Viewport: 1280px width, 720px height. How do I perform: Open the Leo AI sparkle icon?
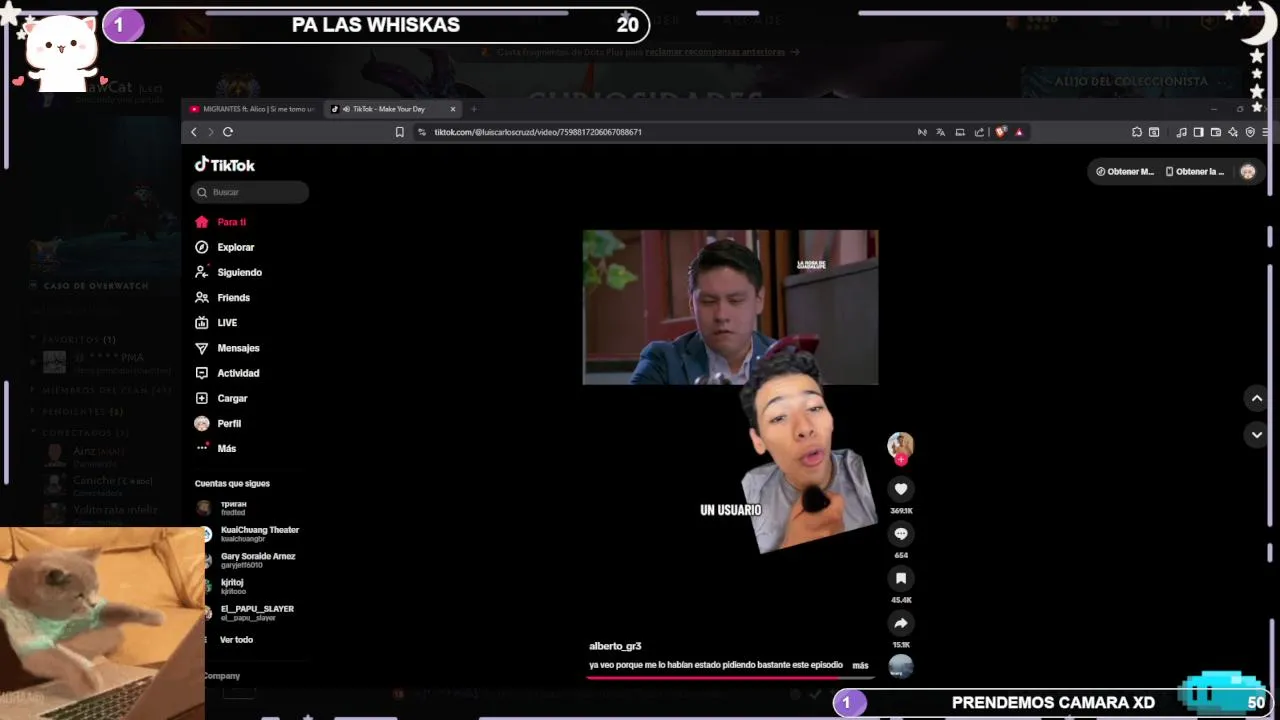1233,132
